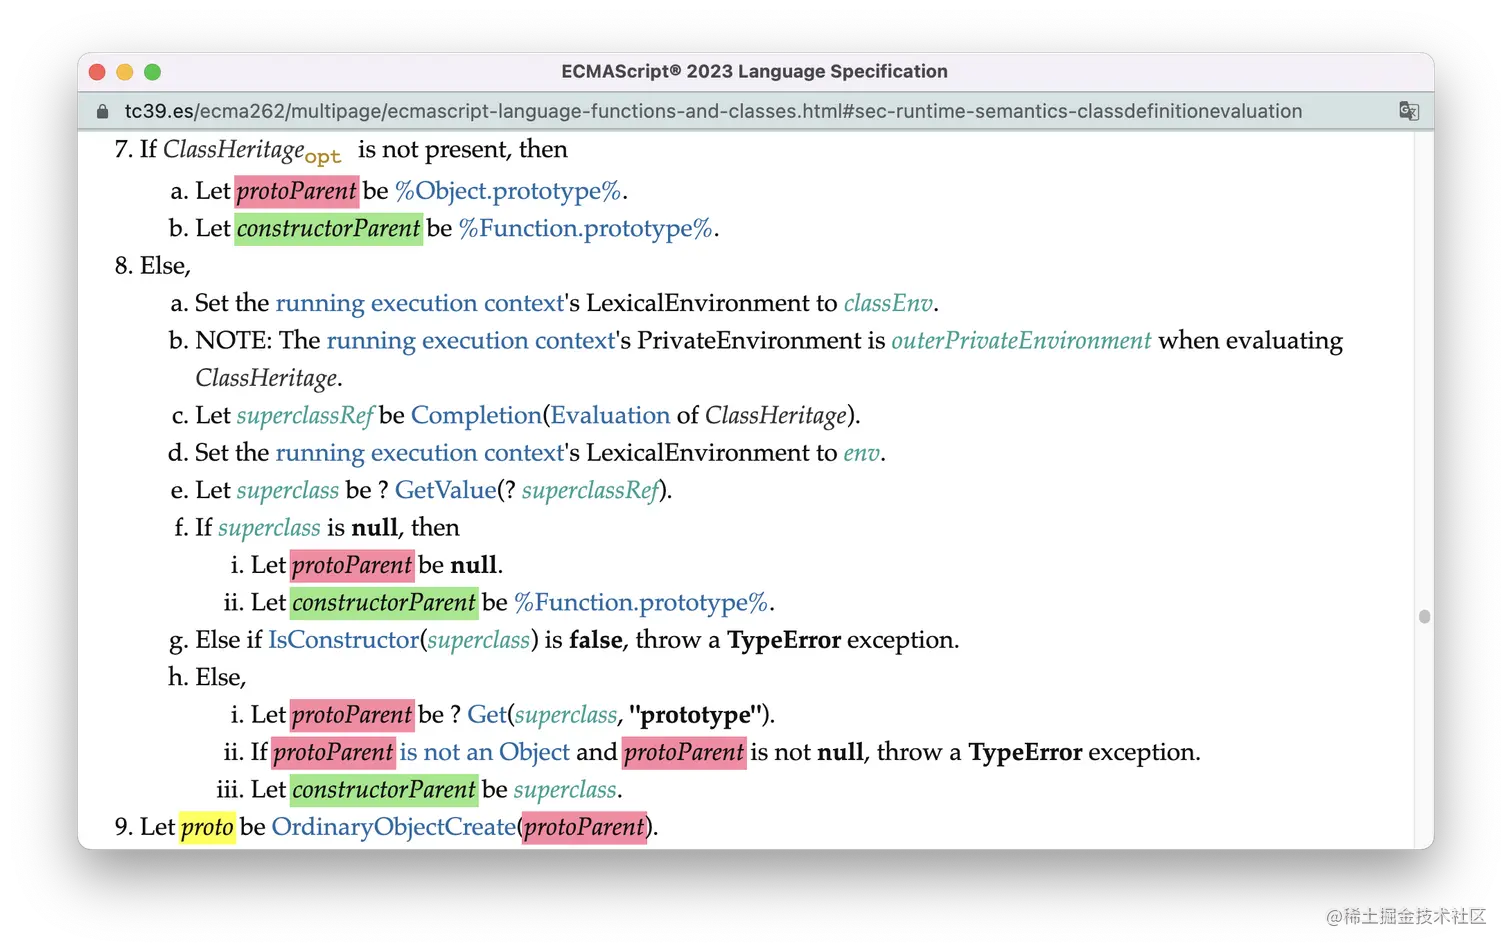The image size is (1512, 952).
Task: Open the IsConstructor link
Action: (x=343, y=640)
